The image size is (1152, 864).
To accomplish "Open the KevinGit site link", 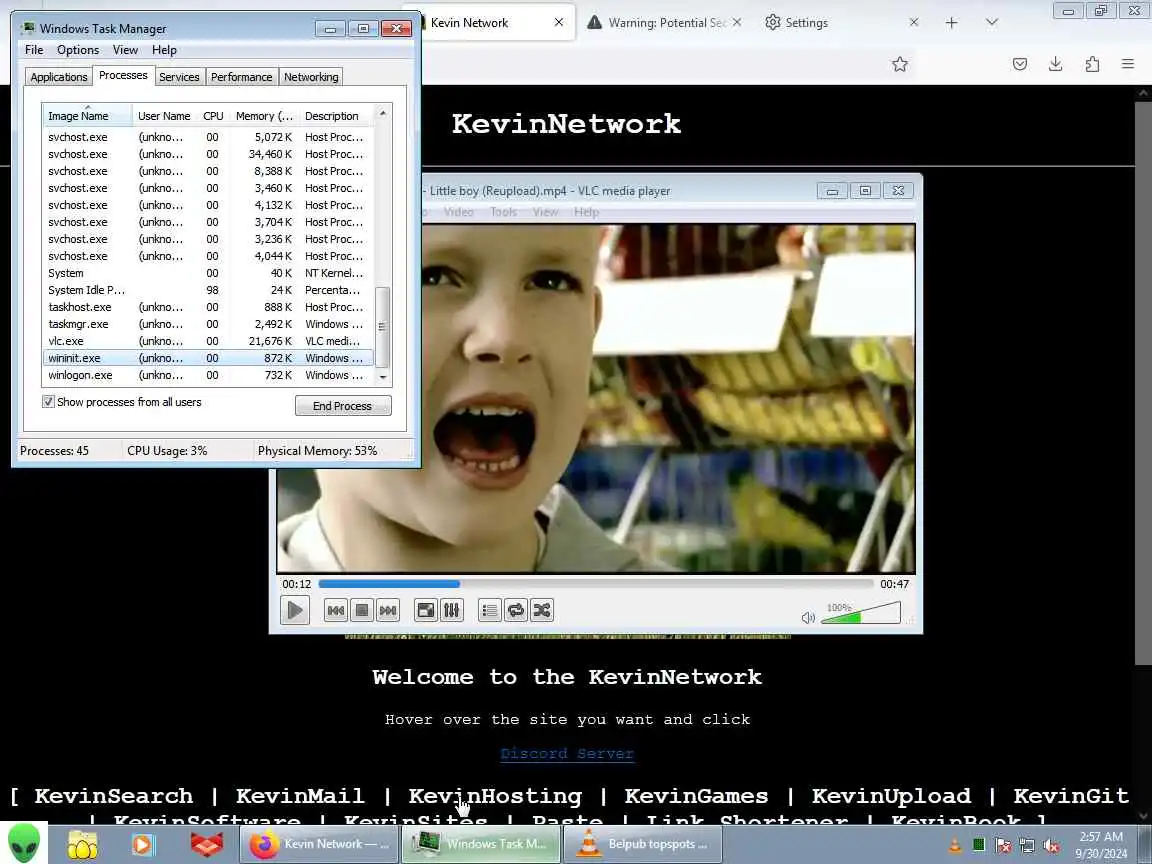I will [x=1071, y=796].
